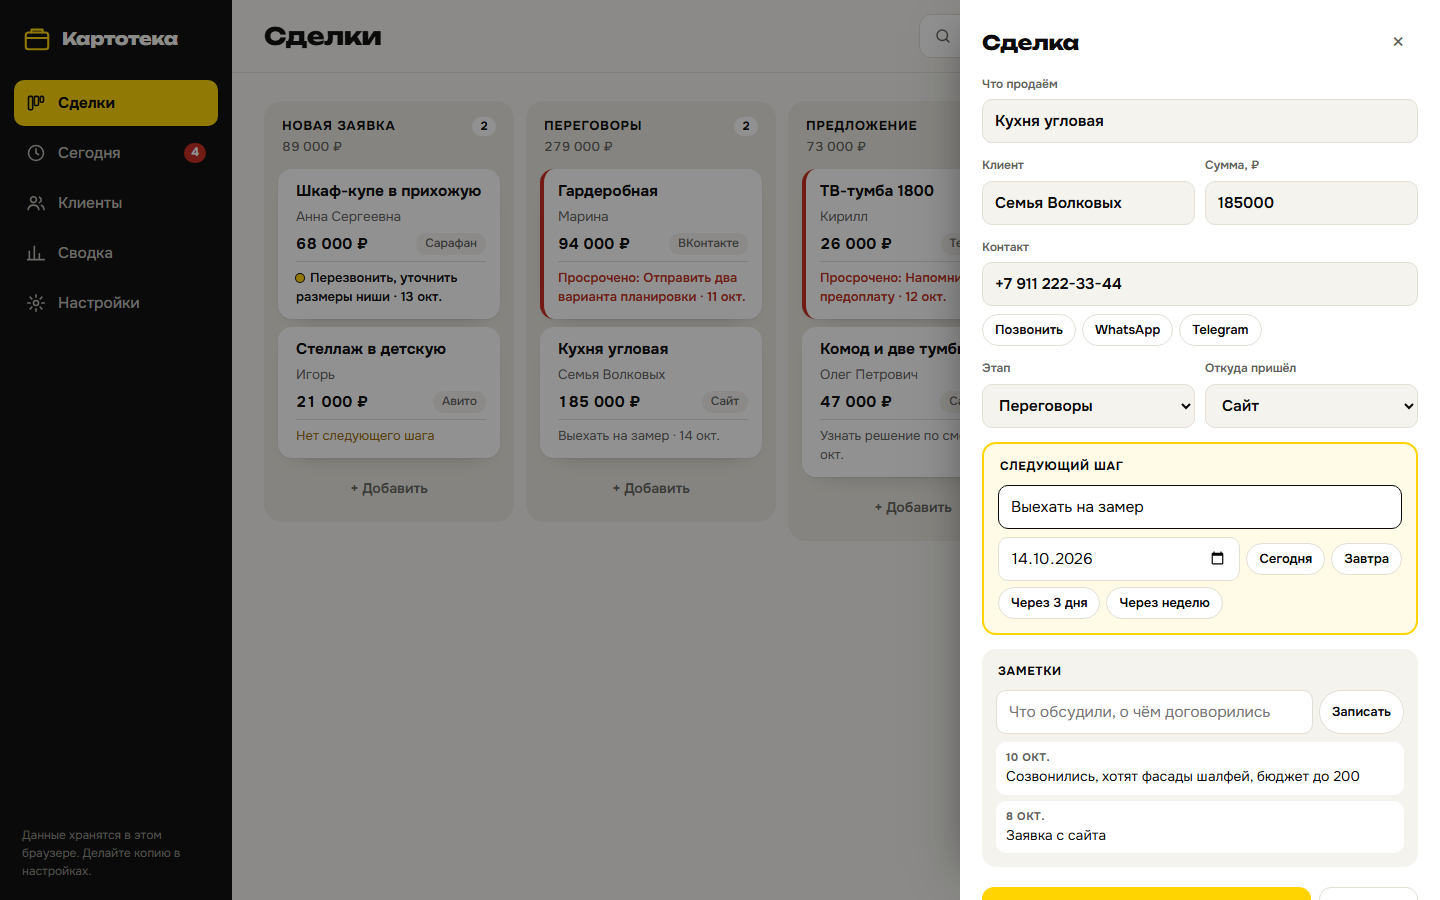The image size is (1440, 900).
Task: Focus the notes input field
Action: coord(1154,712)
